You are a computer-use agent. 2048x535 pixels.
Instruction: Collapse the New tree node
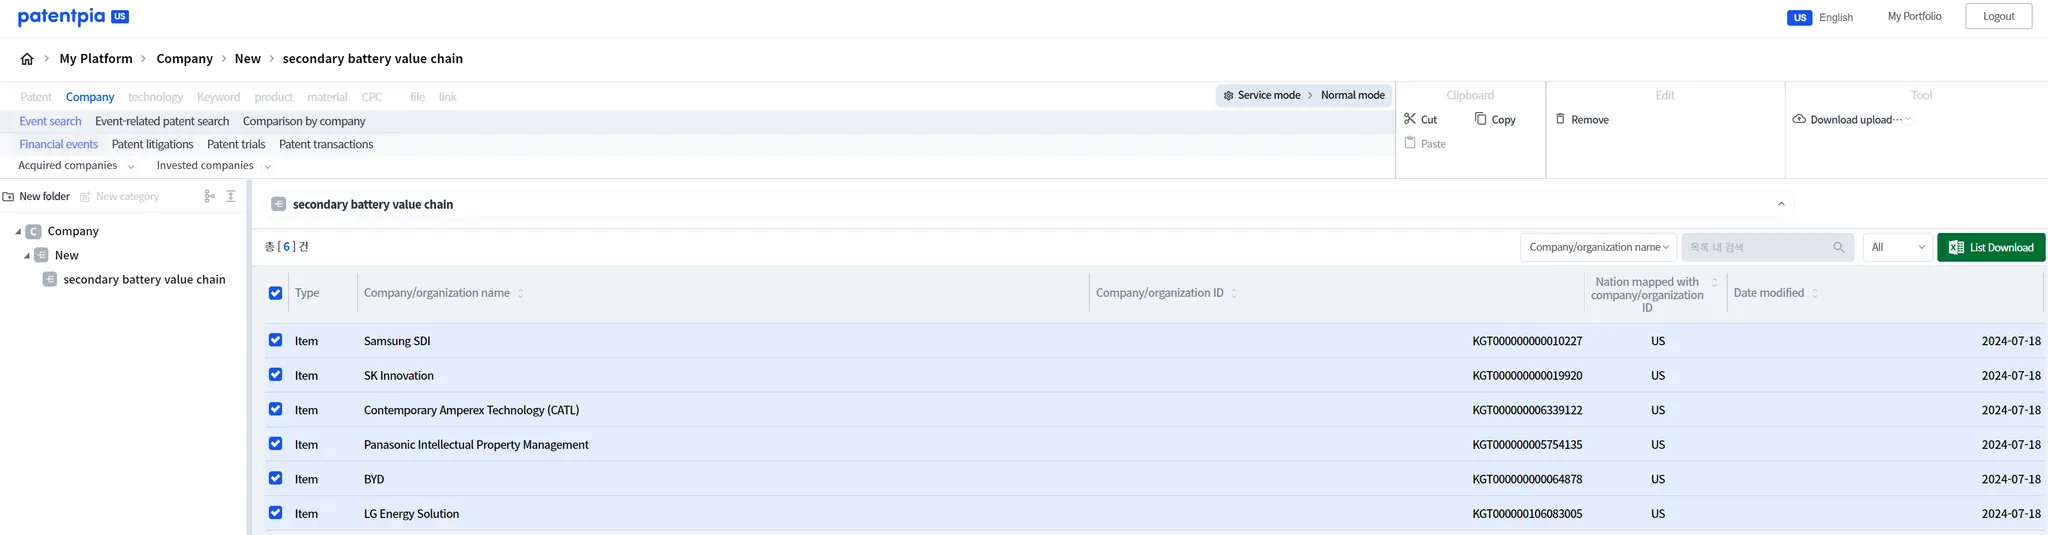pyautogui.click(x=27, y=256)
